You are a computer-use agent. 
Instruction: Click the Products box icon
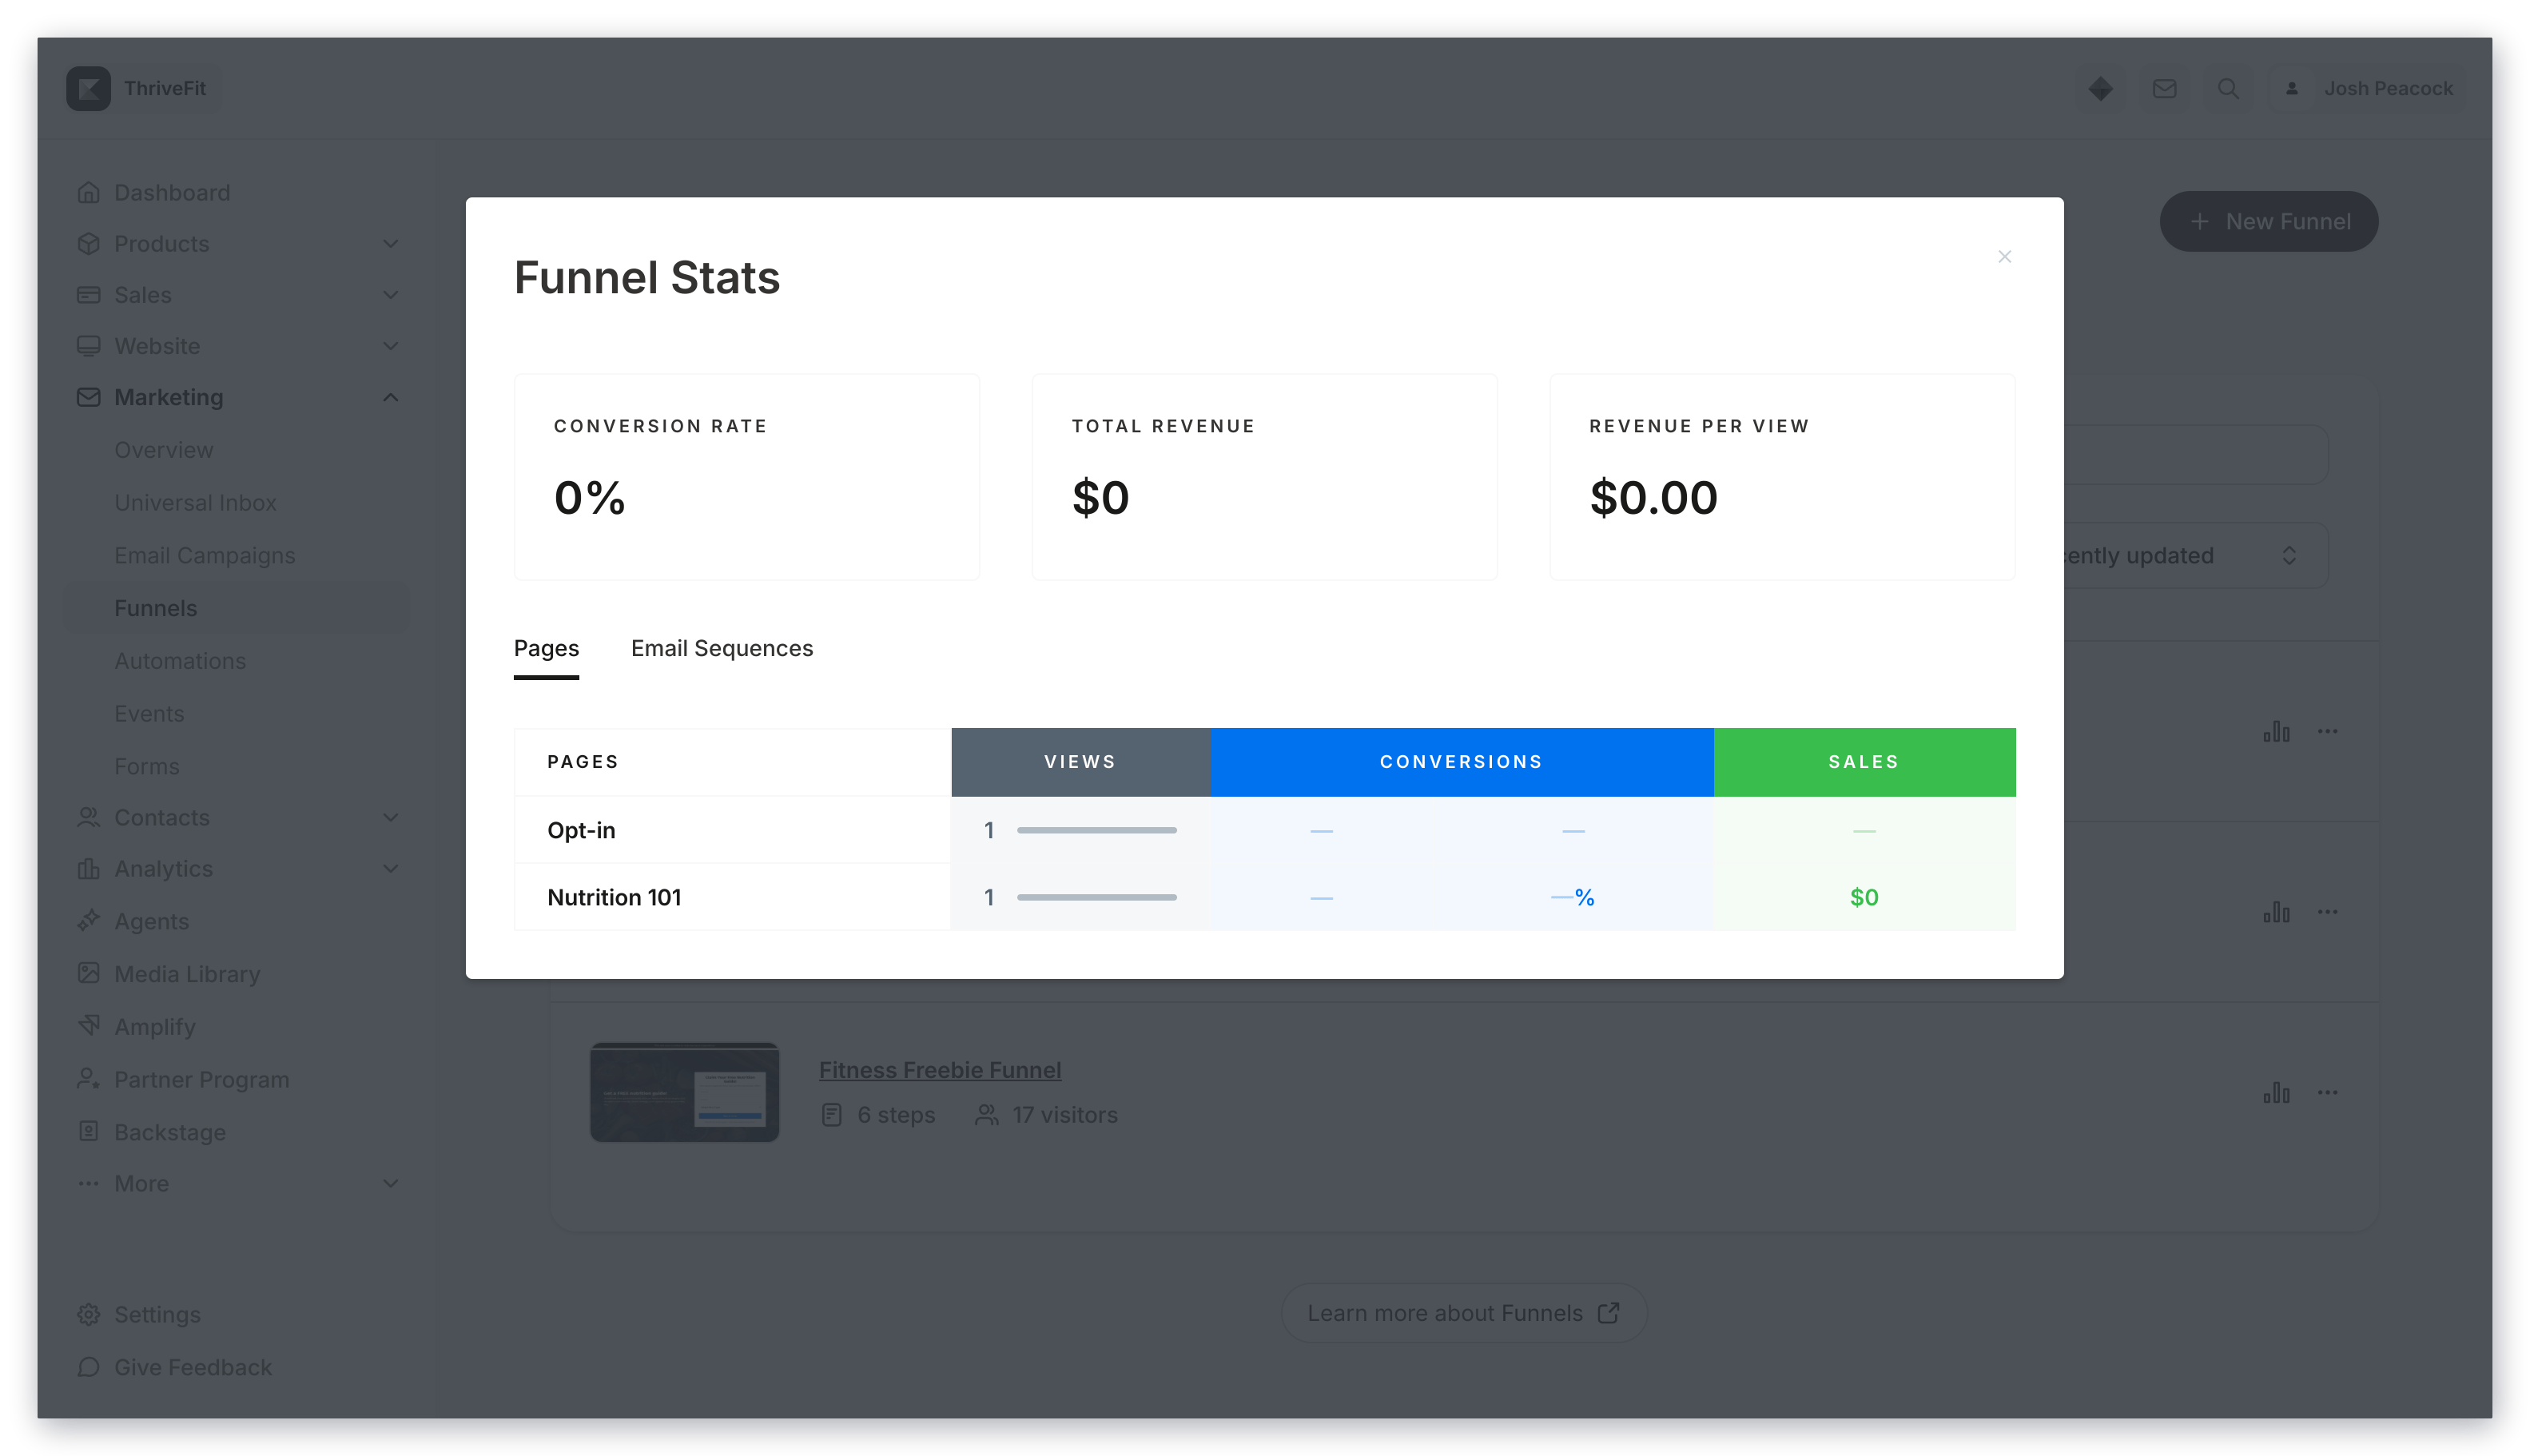point(88,243)
